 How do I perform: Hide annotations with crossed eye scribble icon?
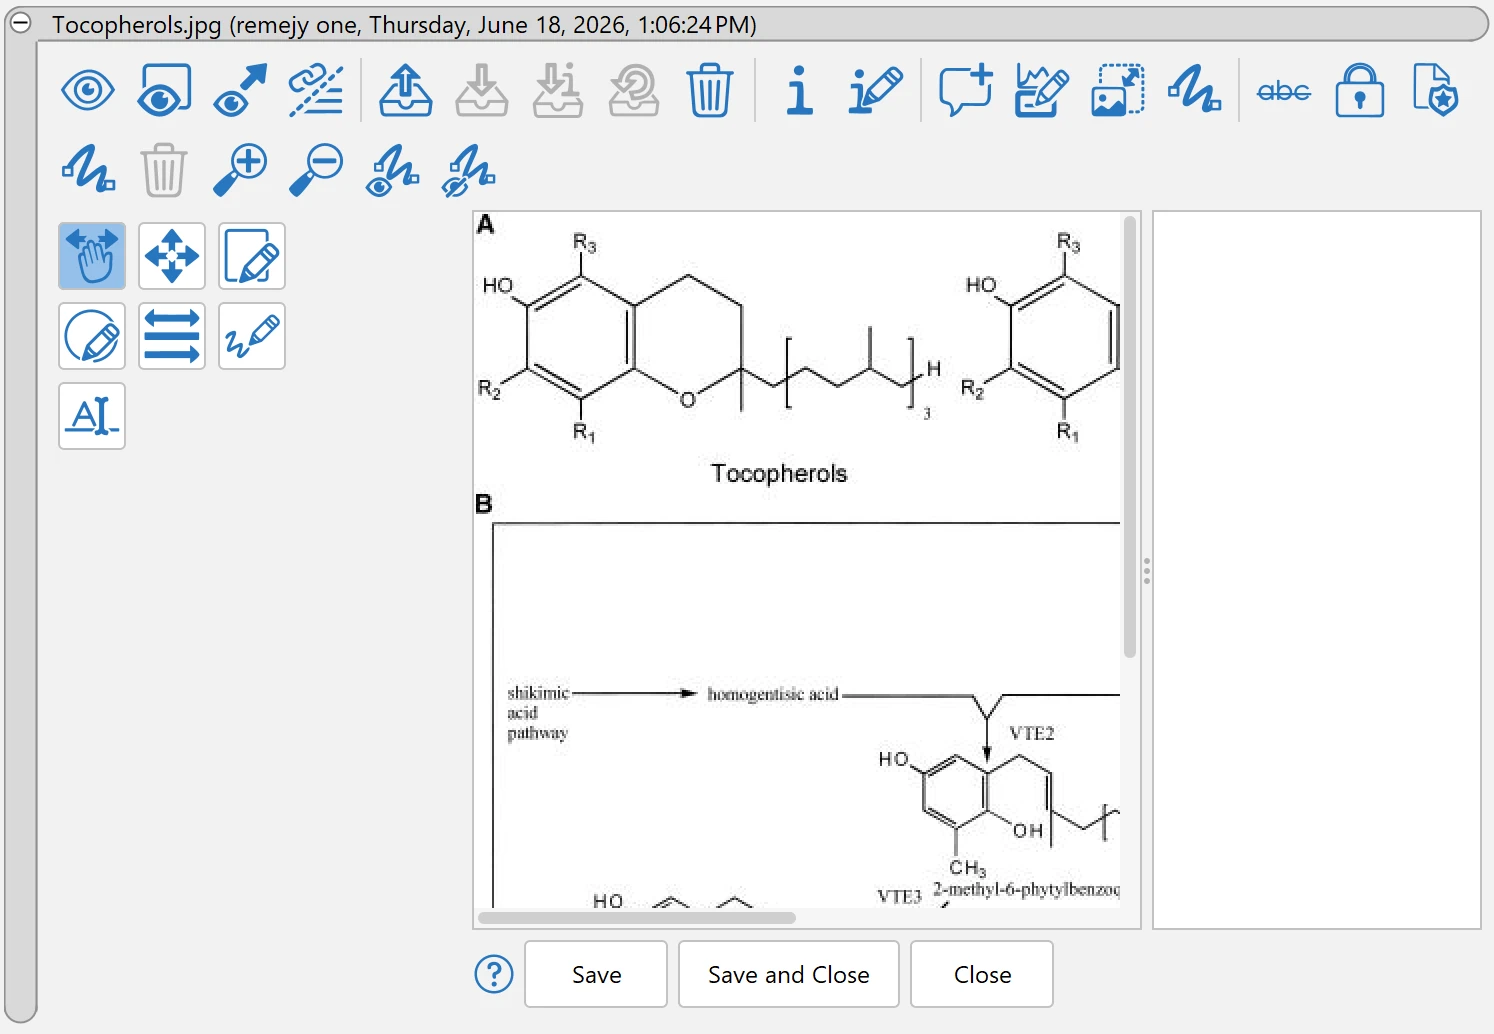point(468,170)
